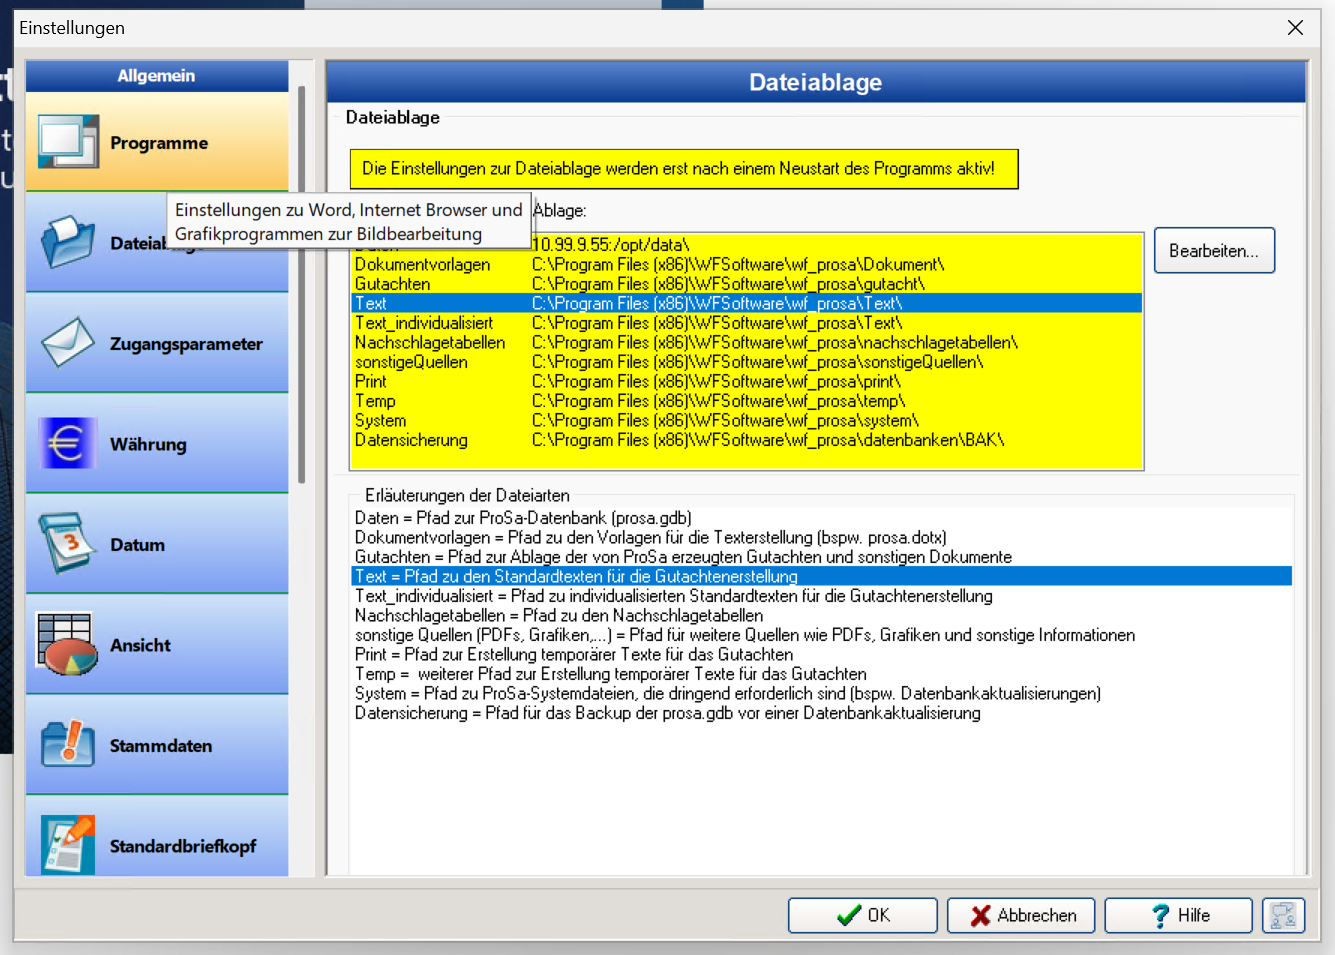Select the Text_individualisiert path row
The width and height of the screenshot is (1335, 955).
(747, 323)
